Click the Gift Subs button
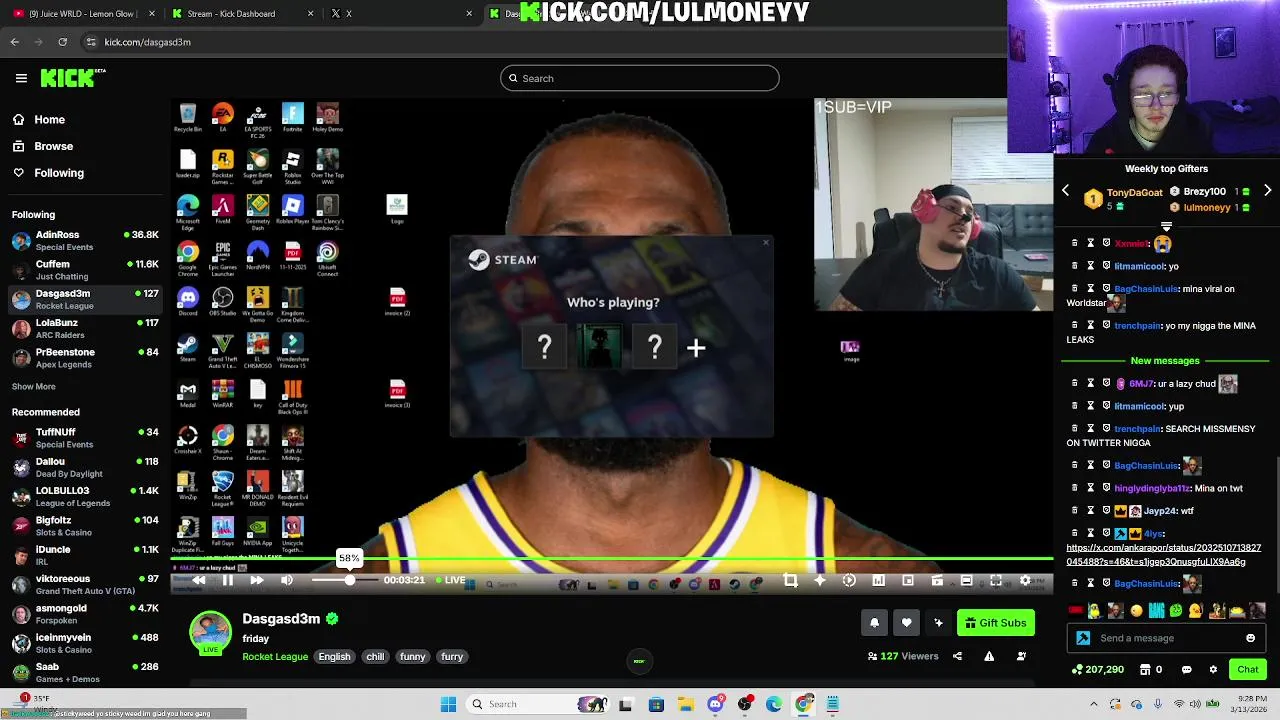 click(996, 623)
